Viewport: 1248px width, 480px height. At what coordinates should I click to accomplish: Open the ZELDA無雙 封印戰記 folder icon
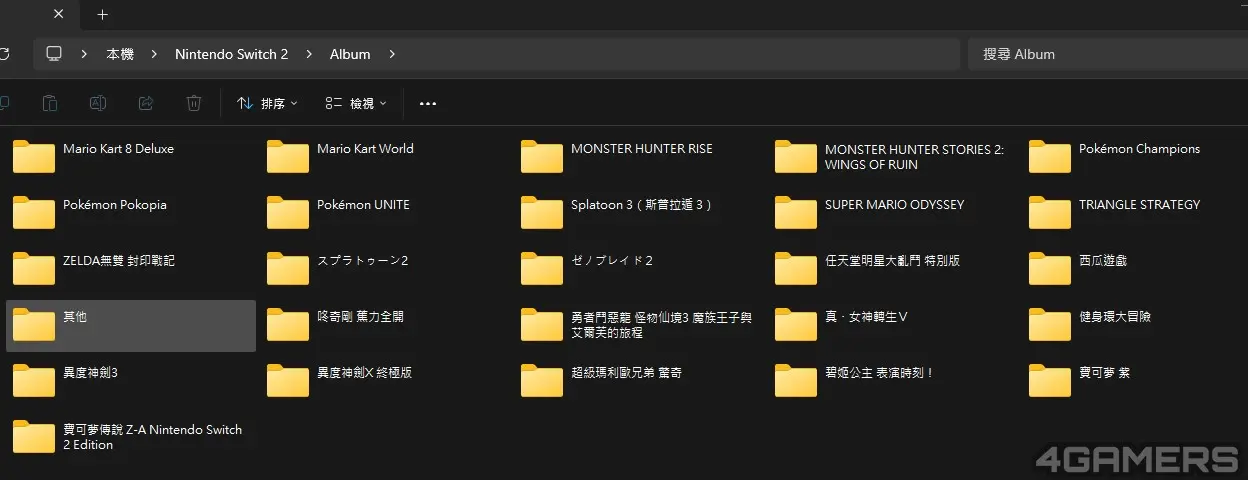click(x=34, y=269)
